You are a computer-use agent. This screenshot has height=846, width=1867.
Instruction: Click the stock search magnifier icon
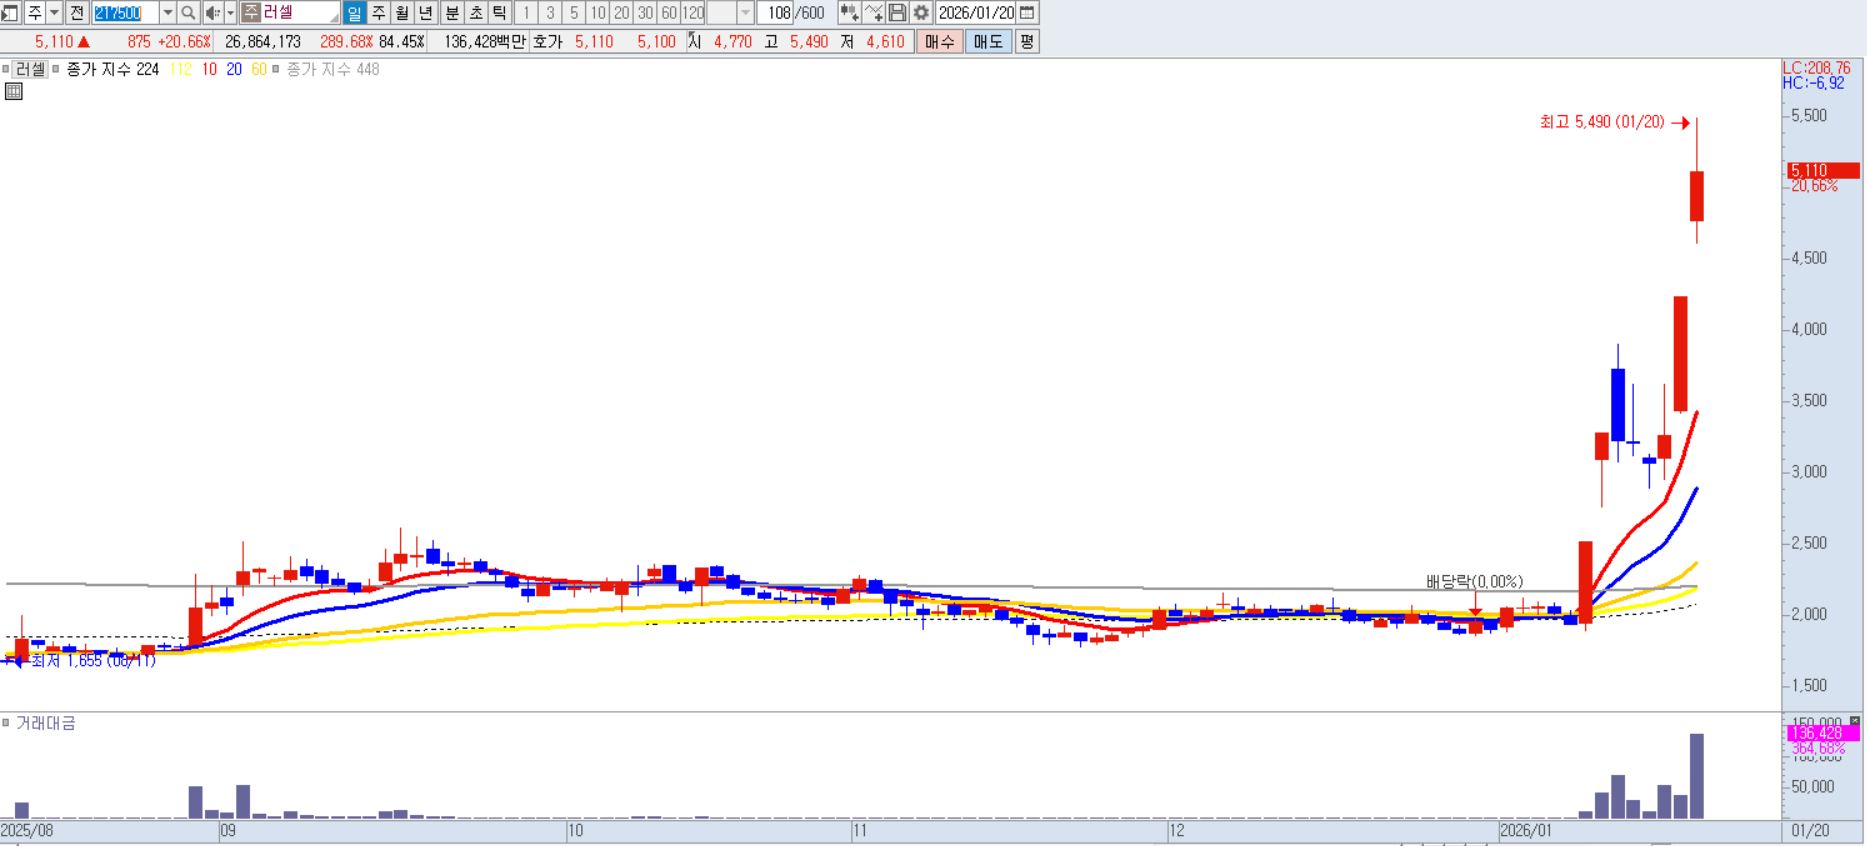click(x=188, y=13)
